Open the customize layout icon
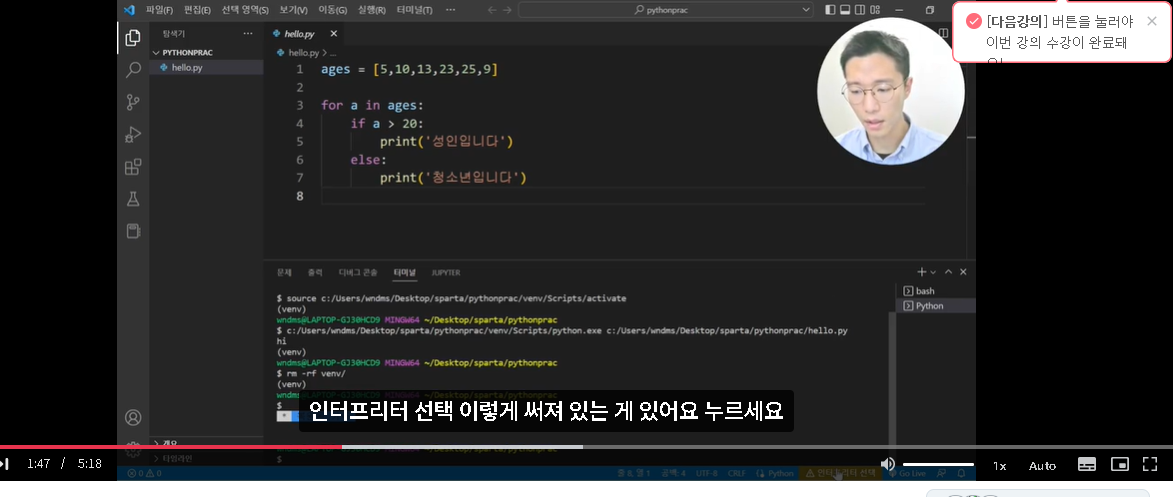 876,10
